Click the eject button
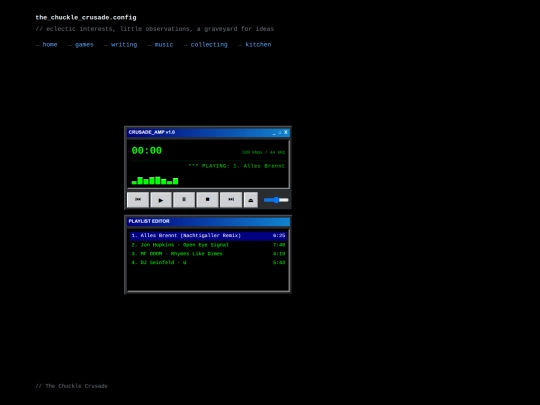Screen dimensions: 540x405 [x=251, y=200]
